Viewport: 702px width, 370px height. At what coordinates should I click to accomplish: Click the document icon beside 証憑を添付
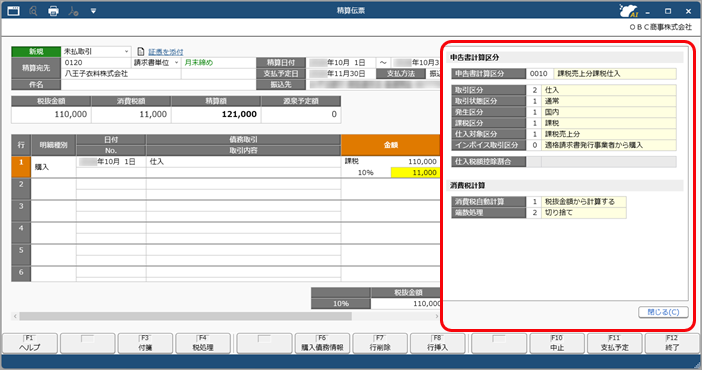tap(141, 52)
